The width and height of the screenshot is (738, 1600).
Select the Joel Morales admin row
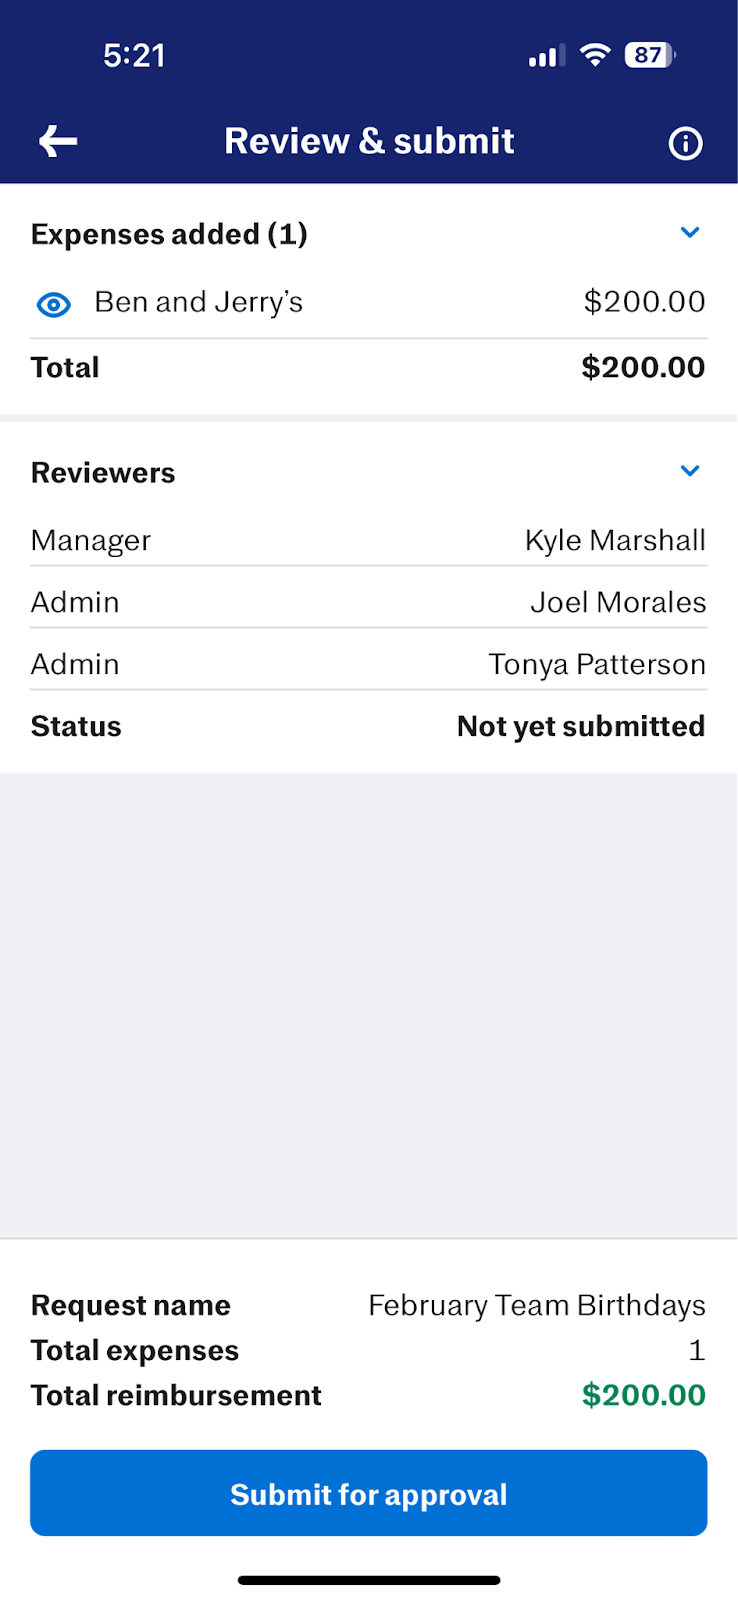pyautogui.click(x=368, y=602)
